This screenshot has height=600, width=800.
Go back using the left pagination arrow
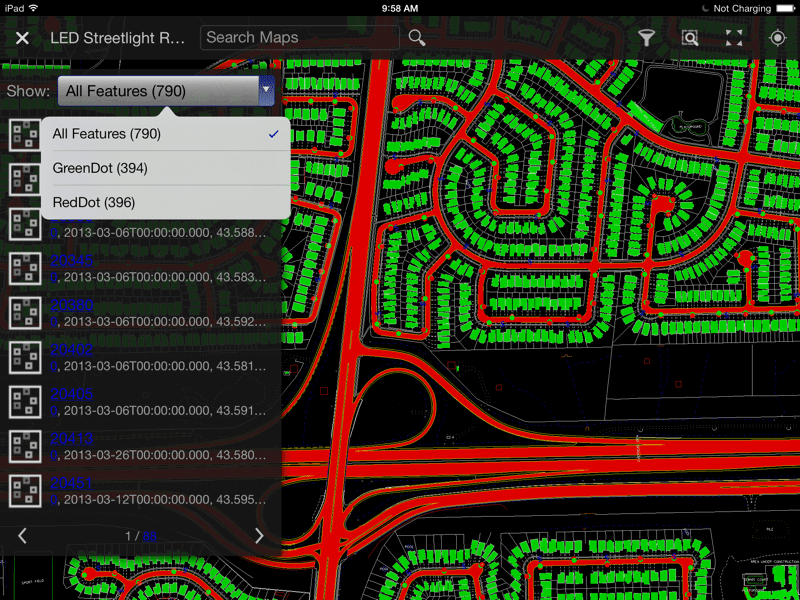tap(22, 535)
